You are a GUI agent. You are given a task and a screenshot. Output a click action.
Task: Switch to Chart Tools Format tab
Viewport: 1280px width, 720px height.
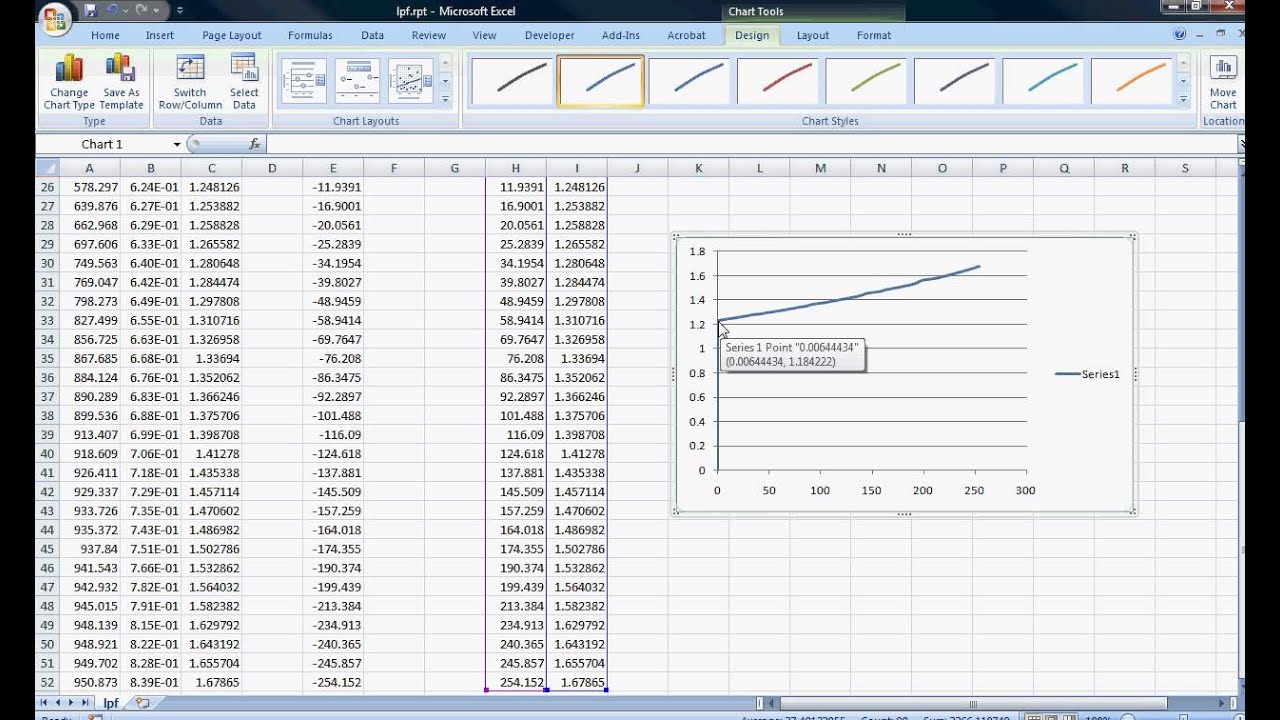click(x=874, y=35)
